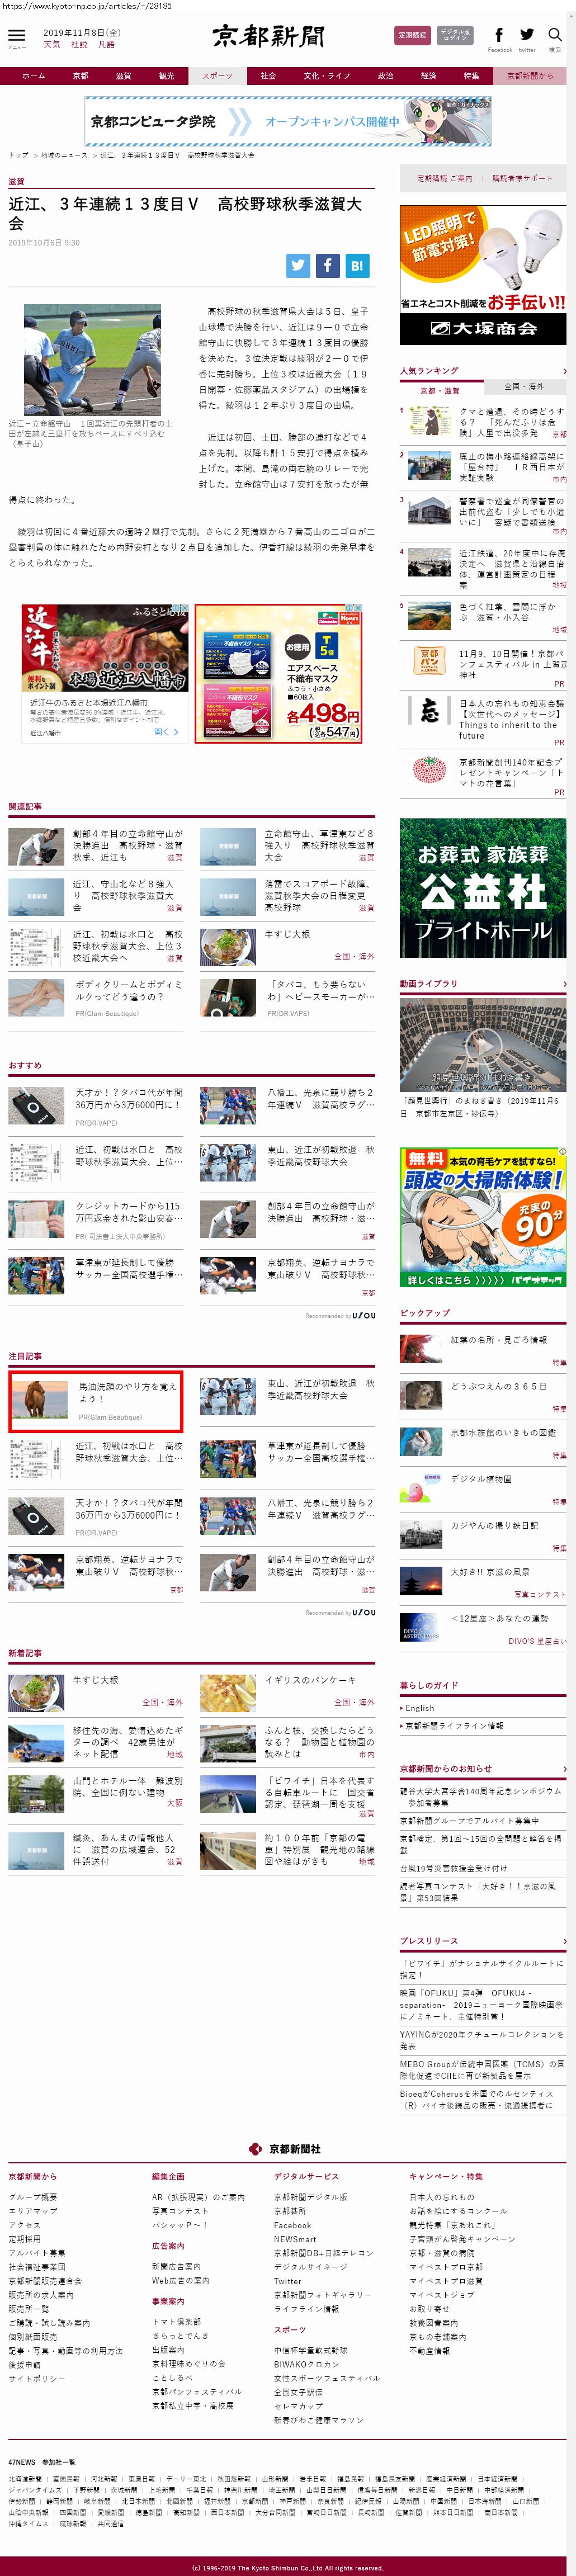Expand the 動画ライブラリ section arrow
Screen dimensions: 576x2576
tap(564, 984)
